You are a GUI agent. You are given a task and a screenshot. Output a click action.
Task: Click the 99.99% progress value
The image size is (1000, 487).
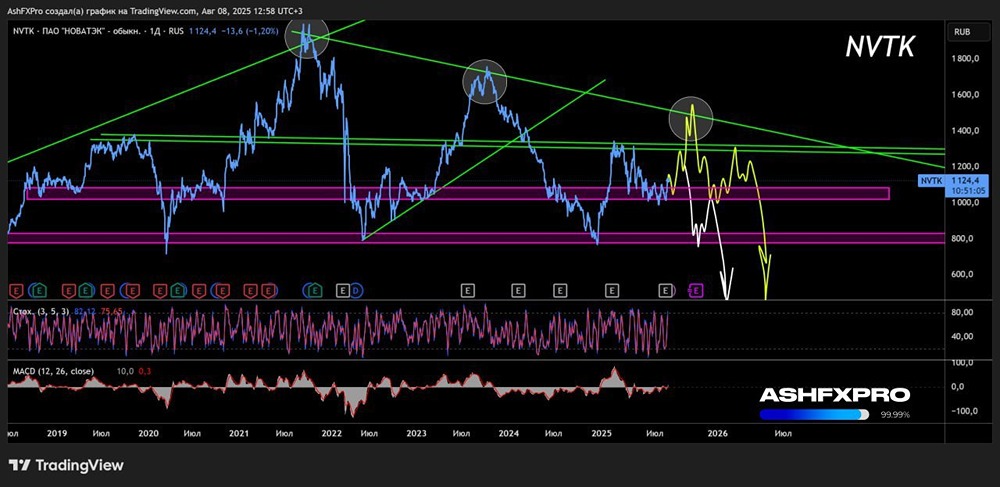(x=897, y=415)
